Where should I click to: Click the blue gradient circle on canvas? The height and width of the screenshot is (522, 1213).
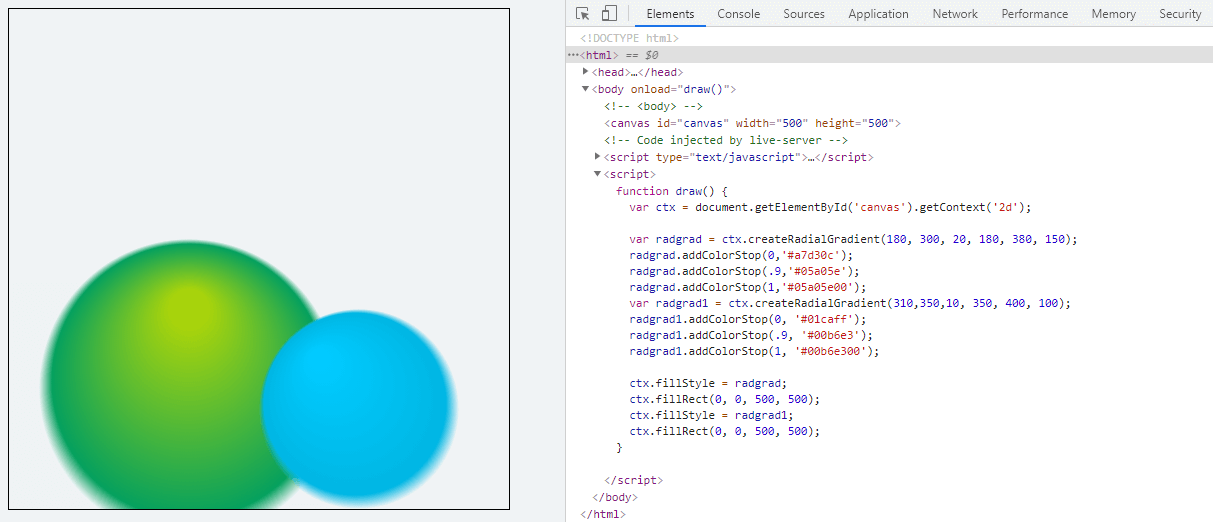tap(358, 407)
